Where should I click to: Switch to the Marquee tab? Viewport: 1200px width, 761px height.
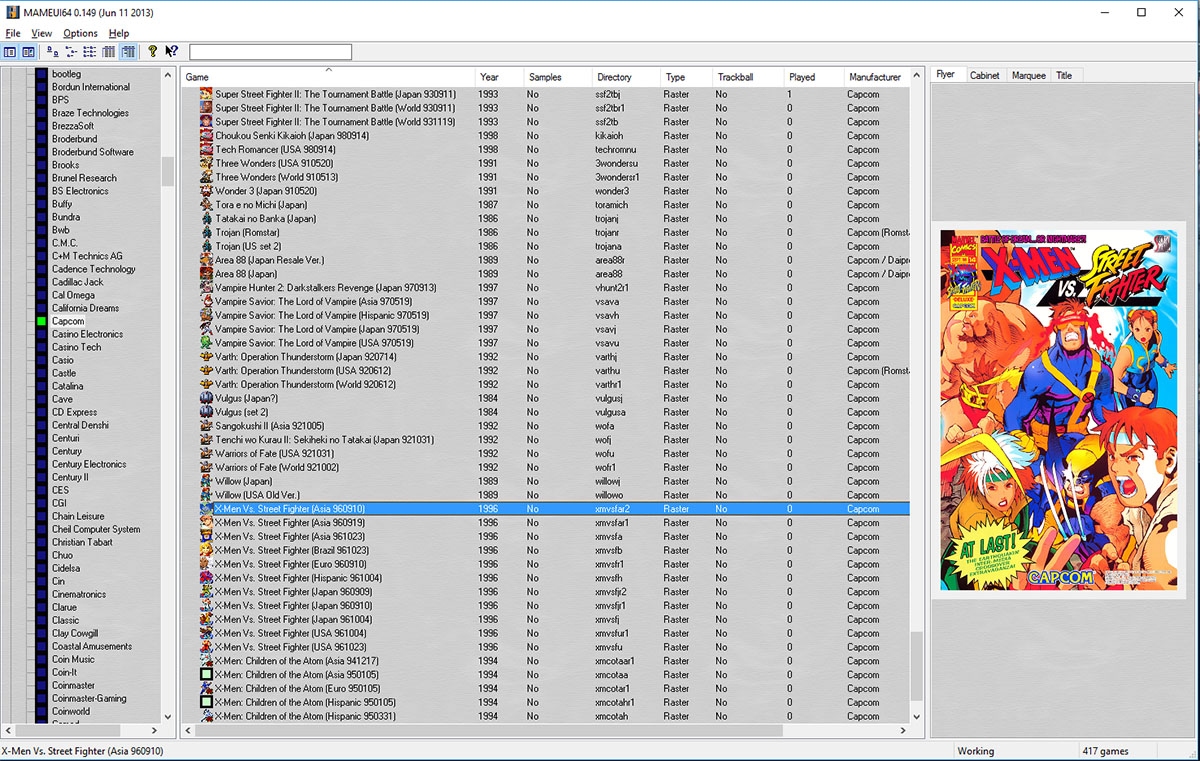pos(1029,75)
